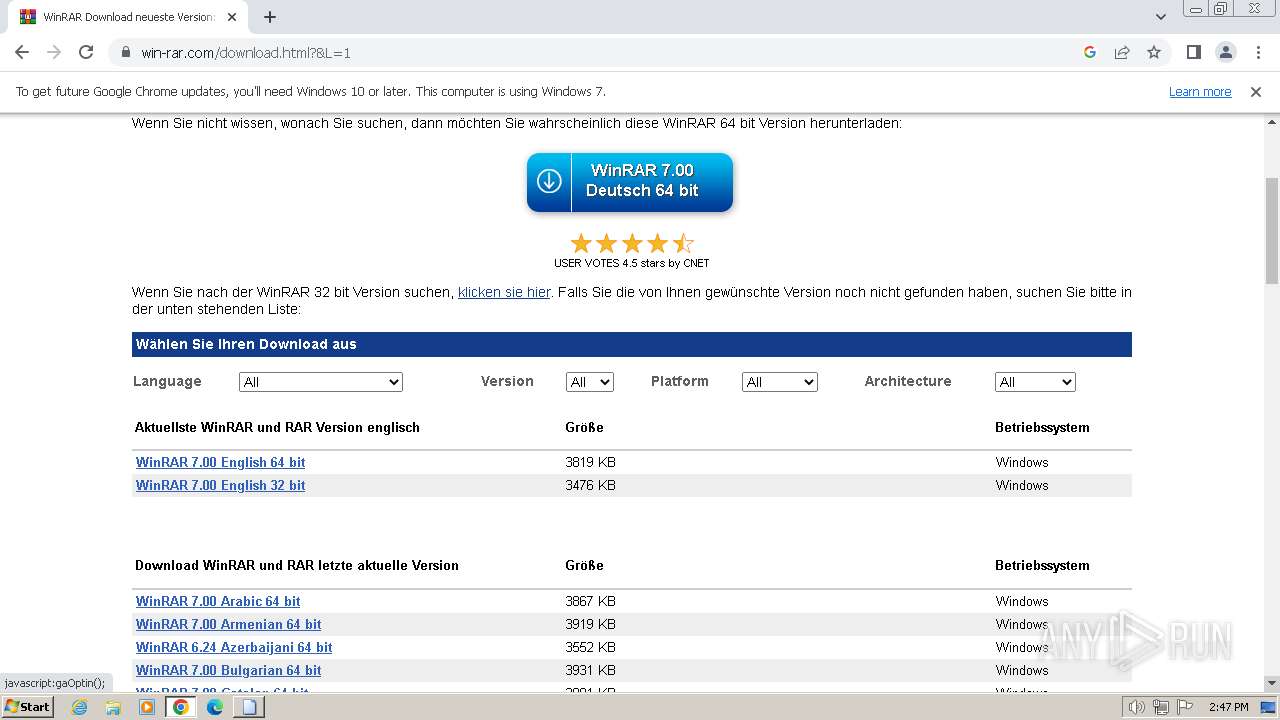
Task: Open the Version dropdown filter
Action: click(590, 382)
